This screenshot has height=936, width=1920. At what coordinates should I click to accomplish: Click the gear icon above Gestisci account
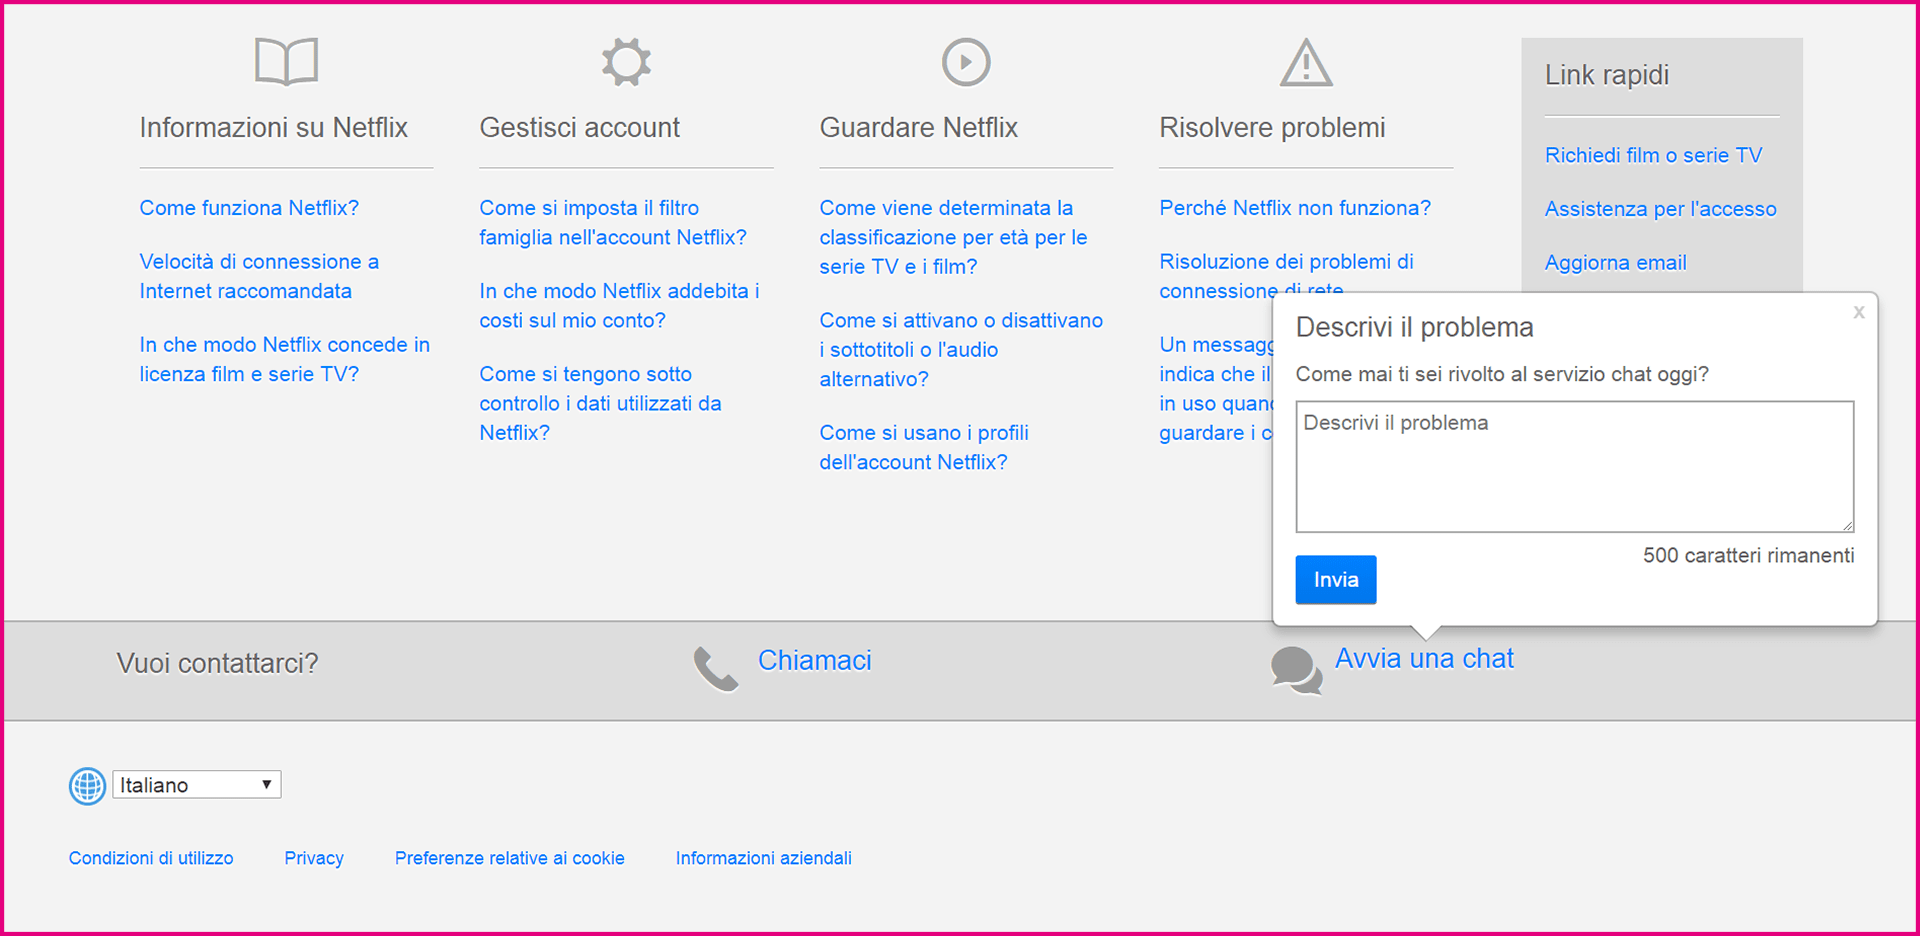[626, 62]
